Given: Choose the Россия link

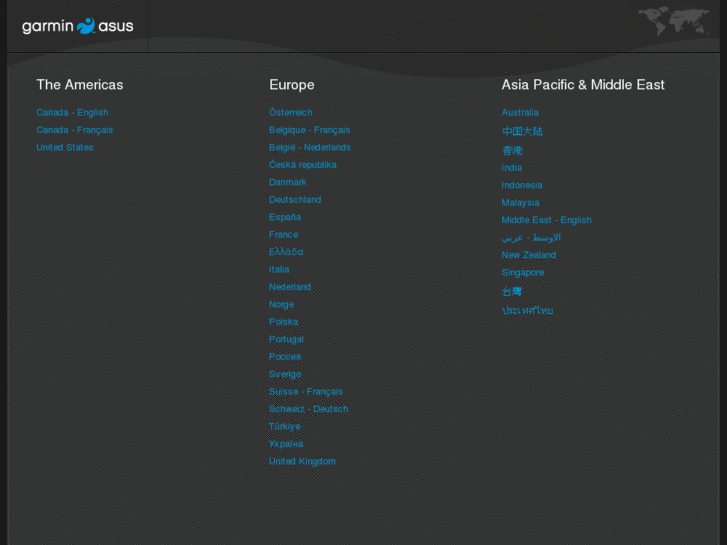Looking at the screenshot, I should (285, 356).
